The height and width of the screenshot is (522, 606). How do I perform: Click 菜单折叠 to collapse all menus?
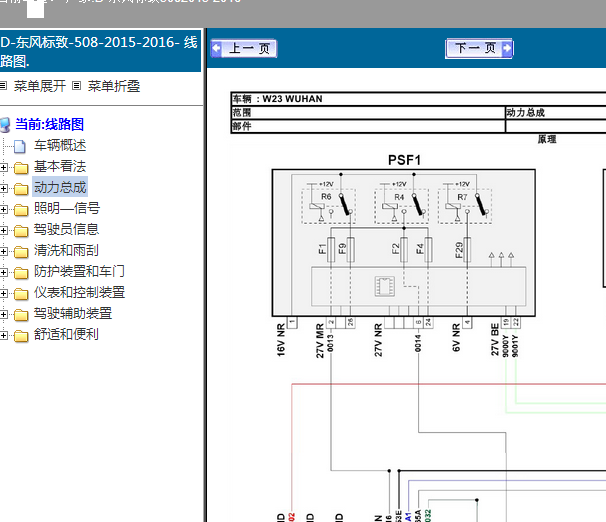[x=114, y=86]
